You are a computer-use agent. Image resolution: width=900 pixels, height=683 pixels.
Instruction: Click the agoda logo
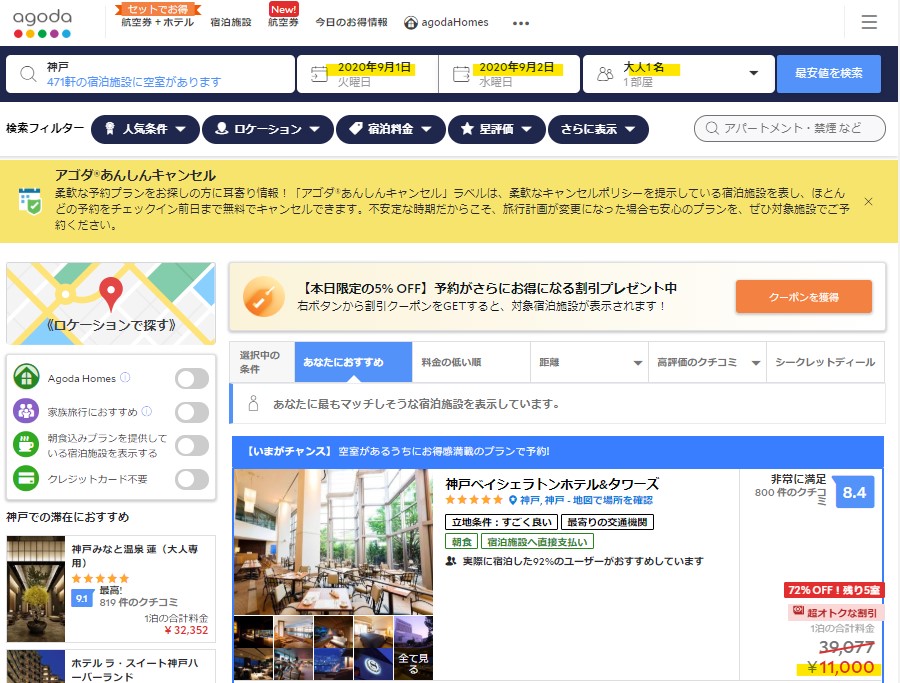(42, 24)
